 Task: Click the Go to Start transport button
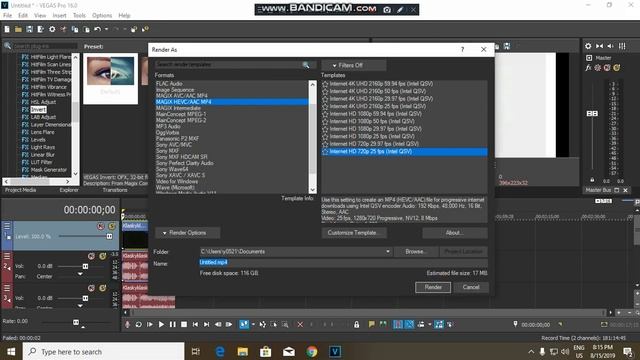[x=196, y=324]
